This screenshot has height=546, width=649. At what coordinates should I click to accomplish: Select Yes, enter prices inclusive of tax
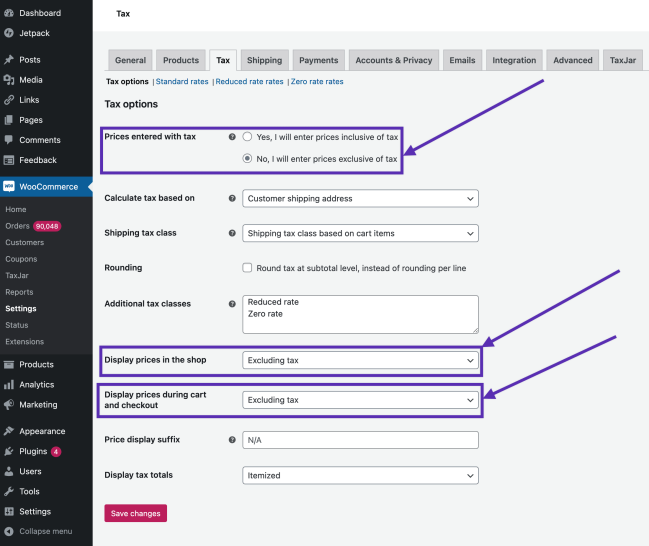pyautogui.click(x=247, y=137)
